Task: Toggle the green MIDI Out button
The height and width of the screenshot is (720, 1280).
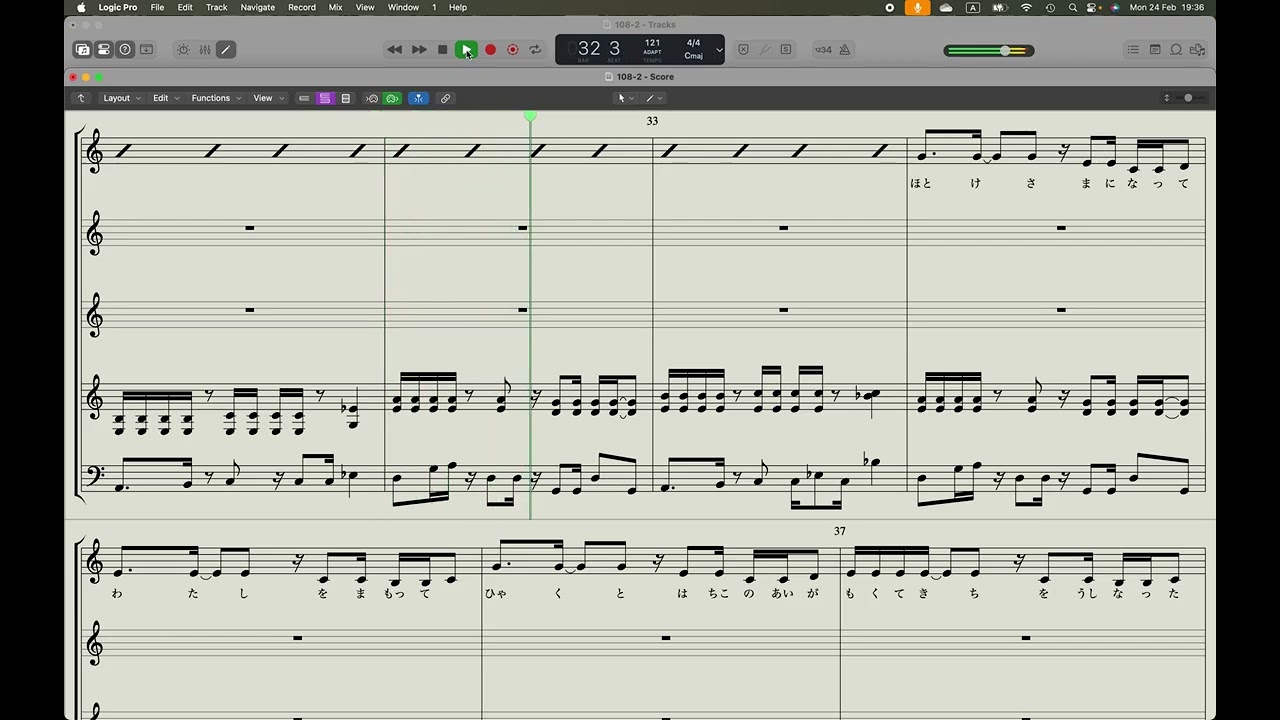Action: [x=392, y=98]
